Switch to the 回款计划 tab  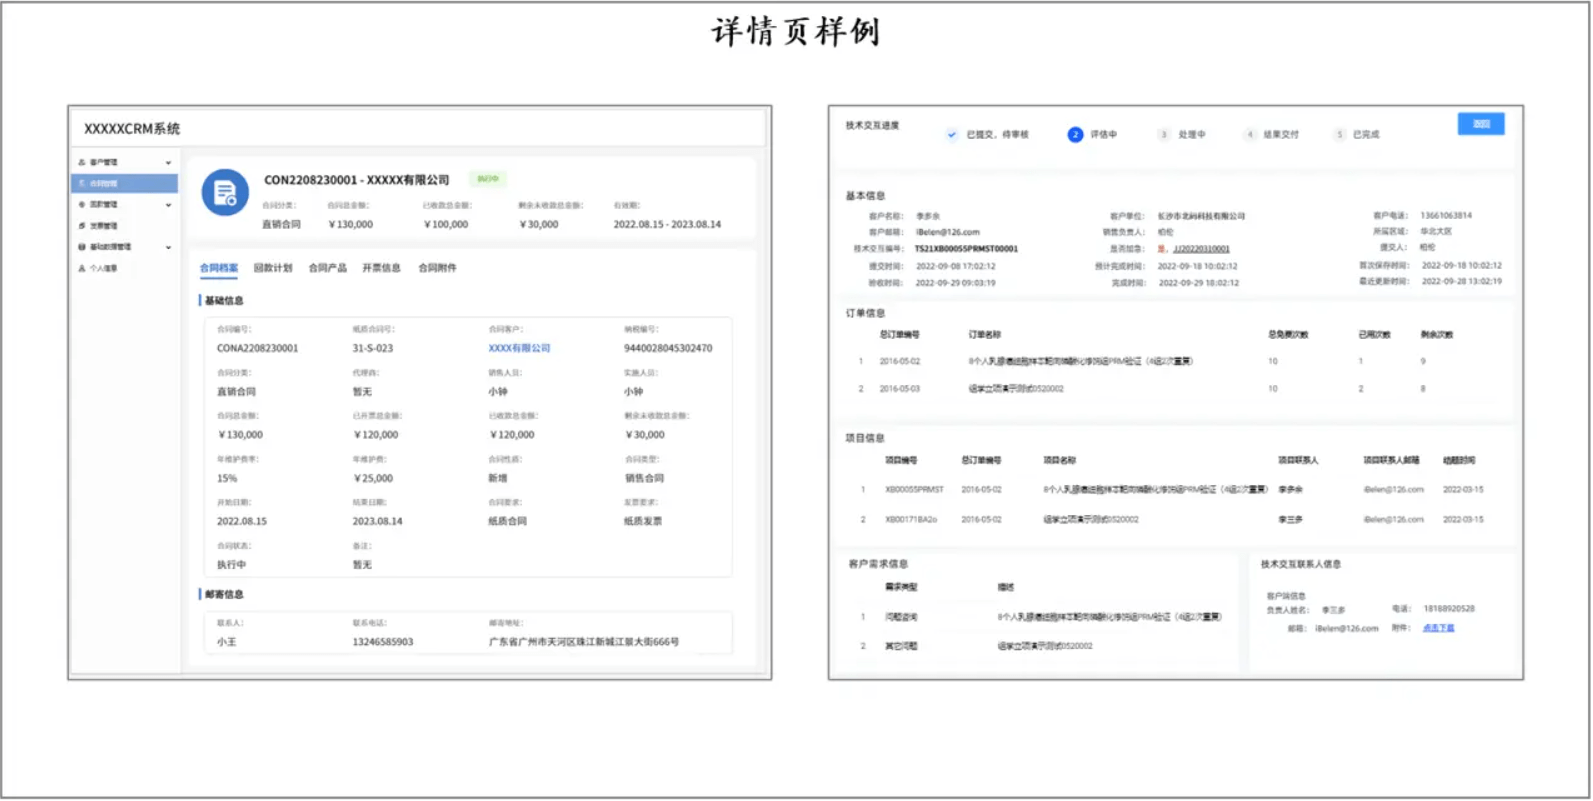pos(272,268)
